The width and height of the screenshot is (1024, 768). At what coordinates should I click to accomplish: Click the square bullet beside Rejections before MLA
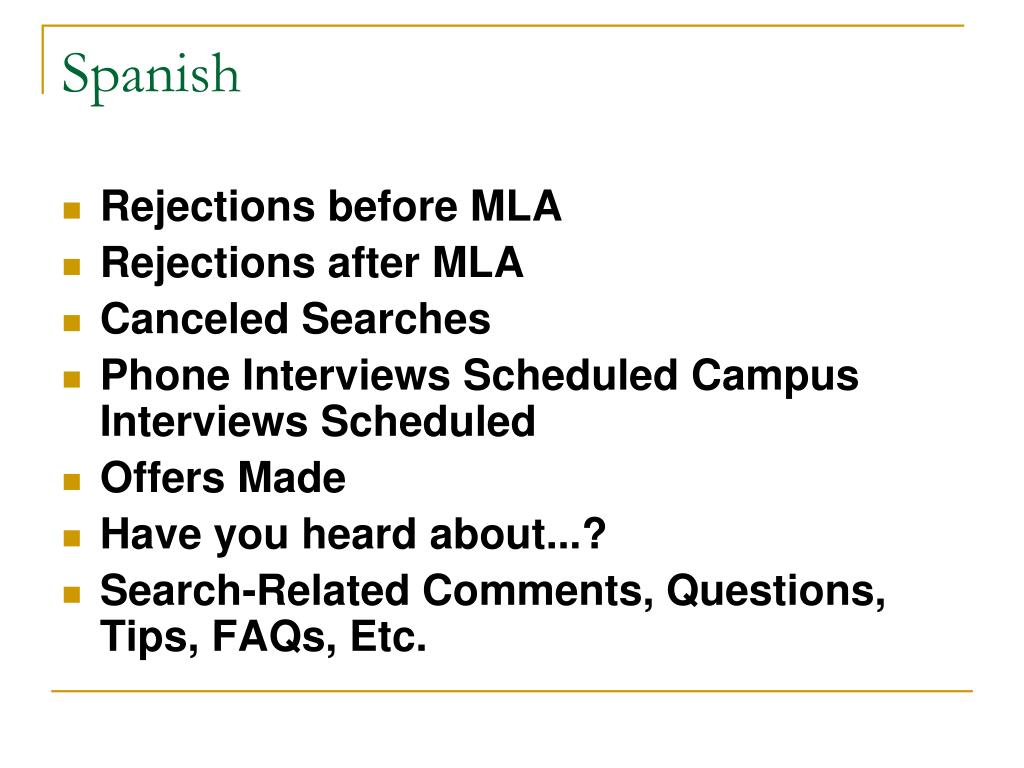pos(72,210)
